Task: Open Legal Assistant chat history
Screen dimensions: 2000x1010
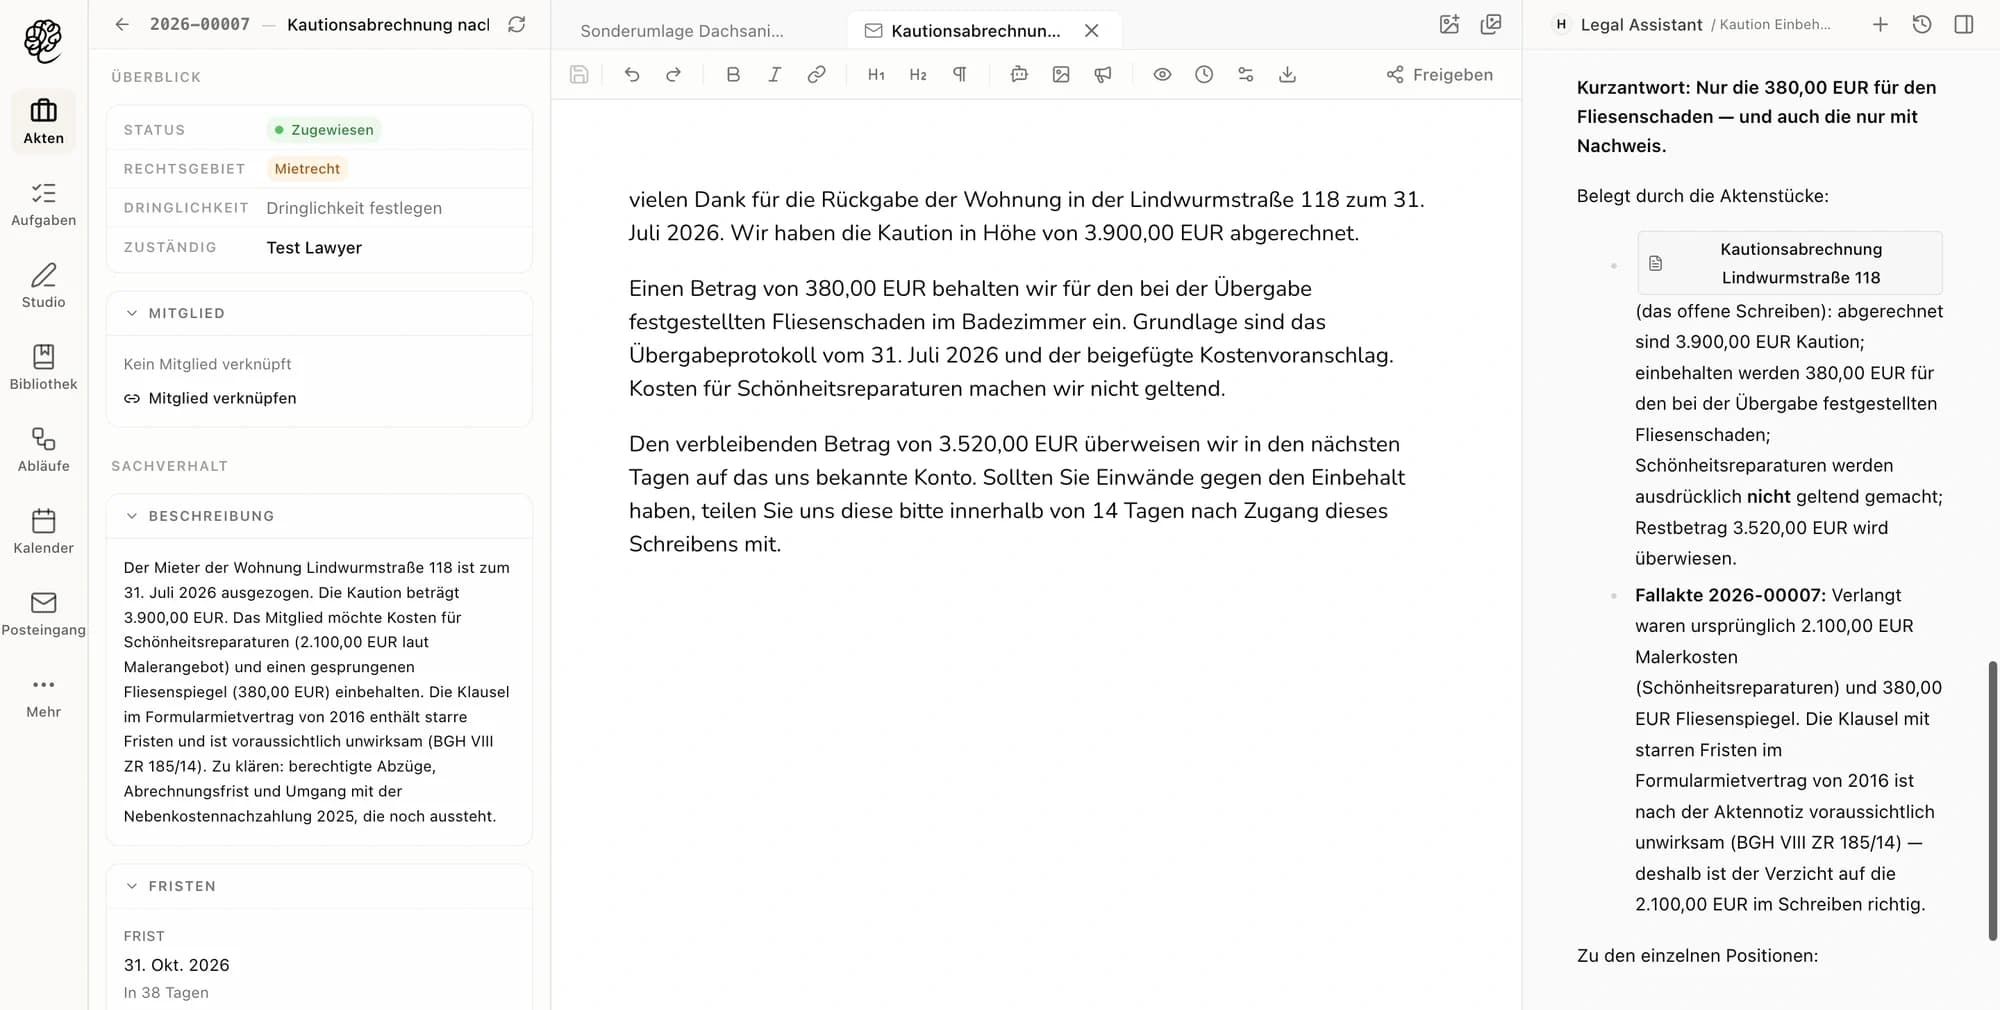Action: [x=1922, y=24]
